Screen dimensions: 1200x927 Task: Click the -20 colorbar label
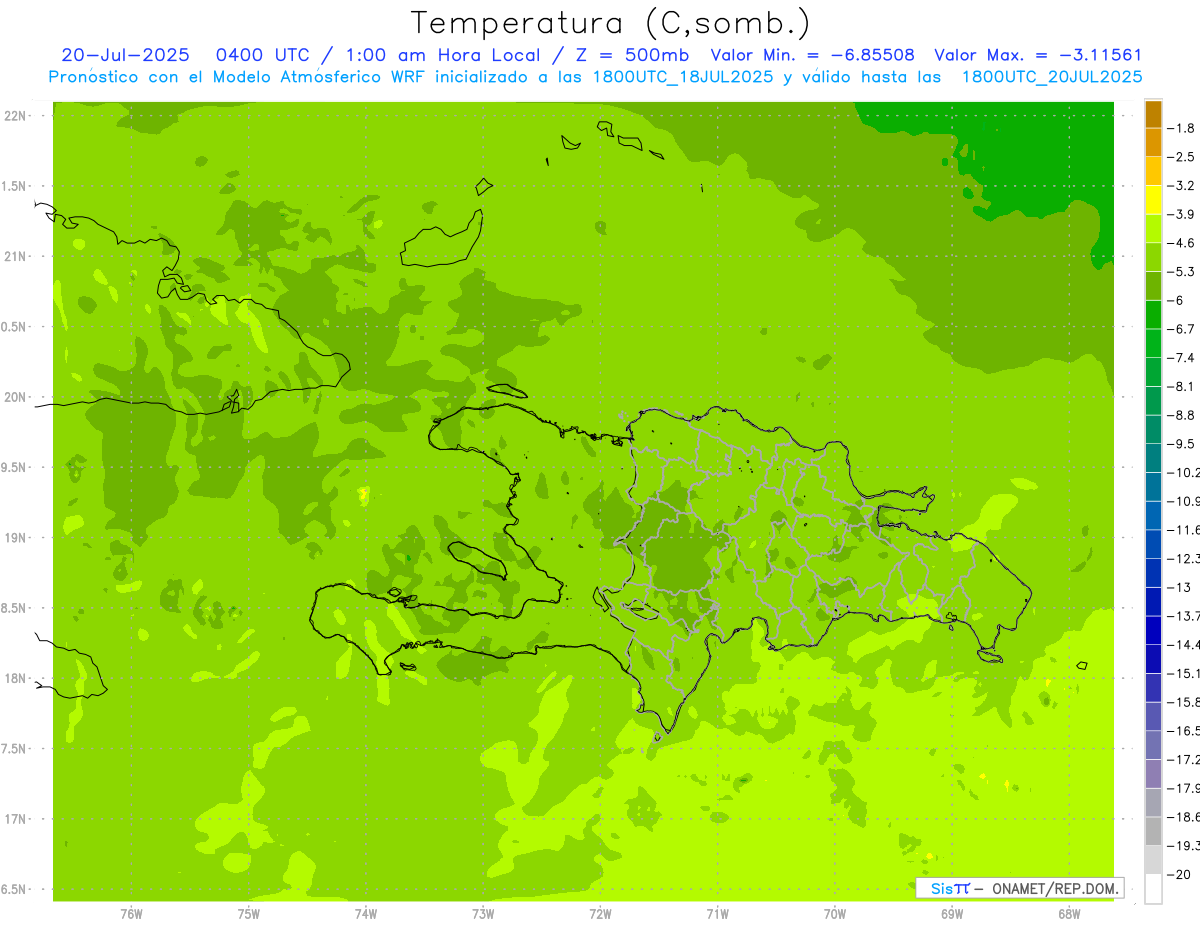coord(1180,874)
